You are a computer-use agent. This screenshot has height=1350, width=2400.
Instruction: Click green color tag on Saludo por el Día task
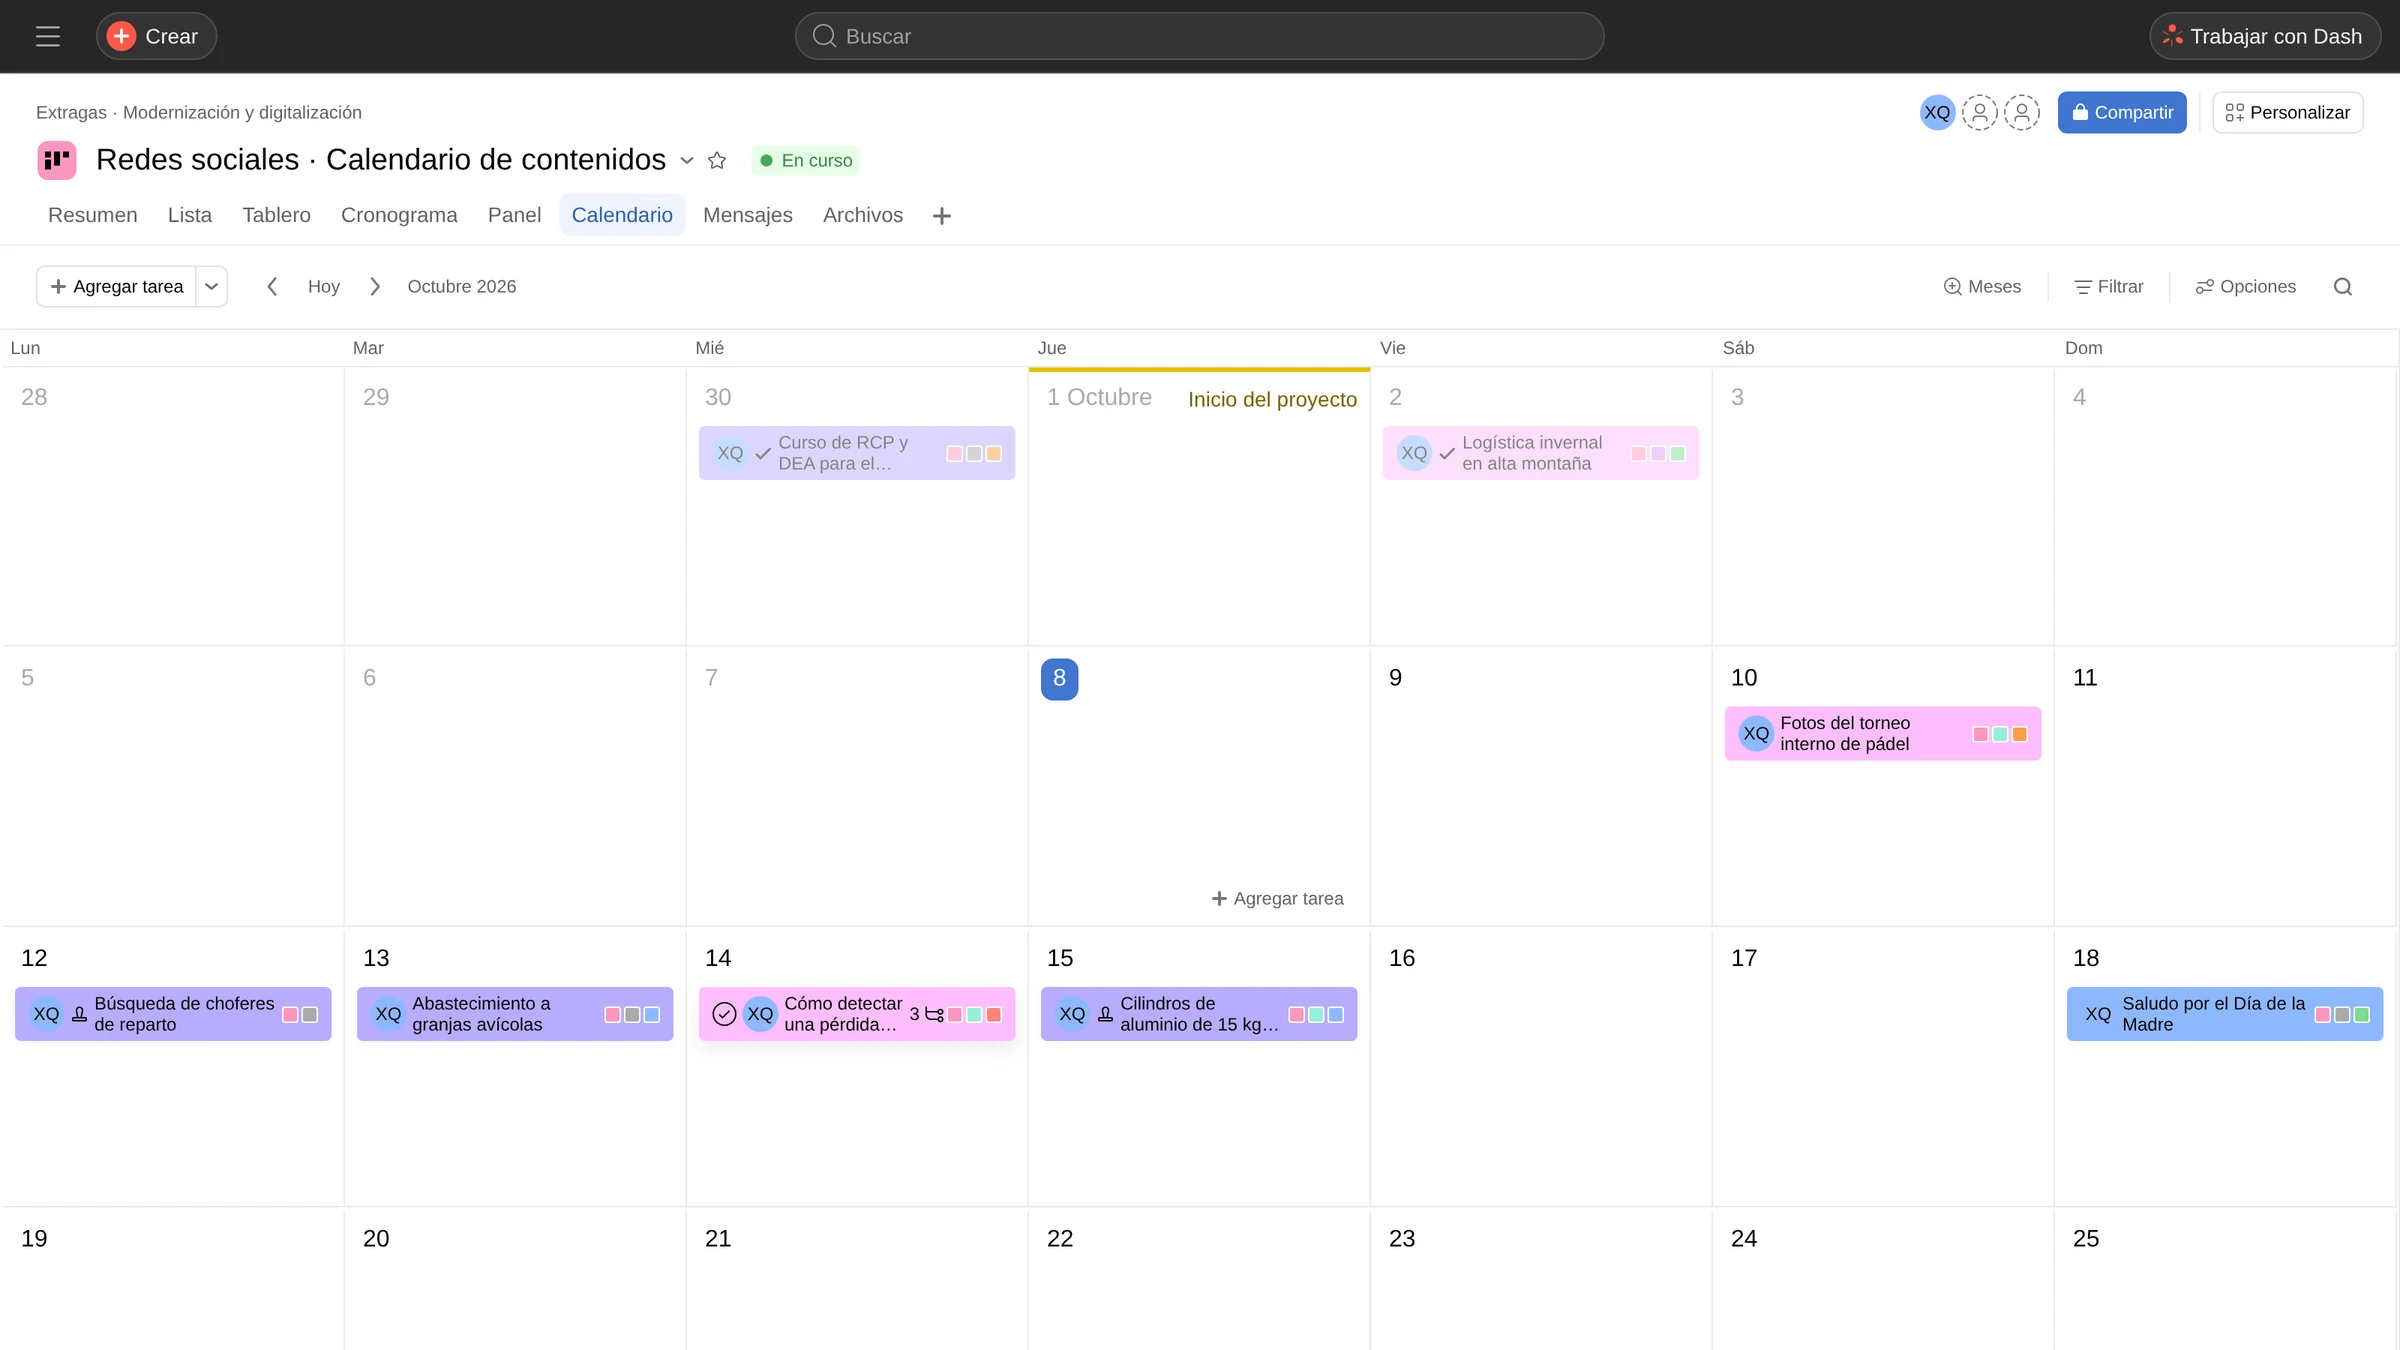[2361, 1015]
